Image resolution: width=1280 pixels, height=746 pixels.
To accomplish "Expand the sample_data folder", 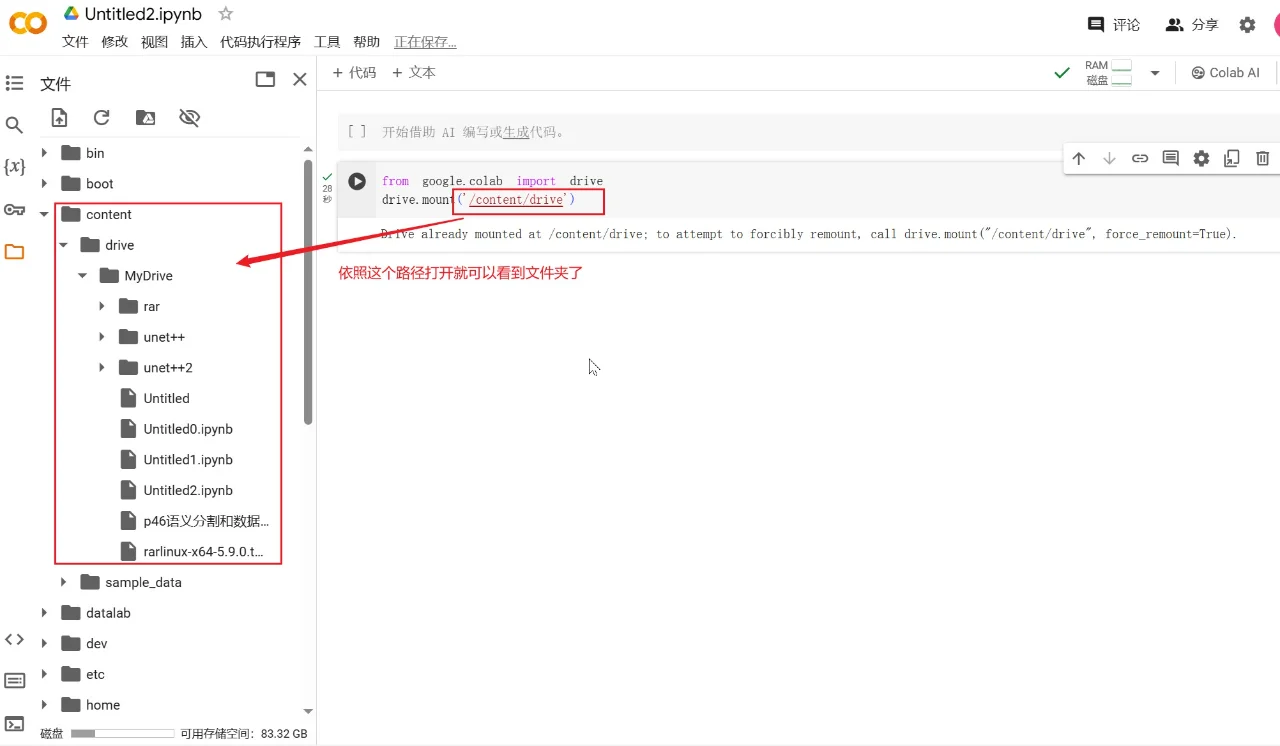I will click(x=63, y=582).
